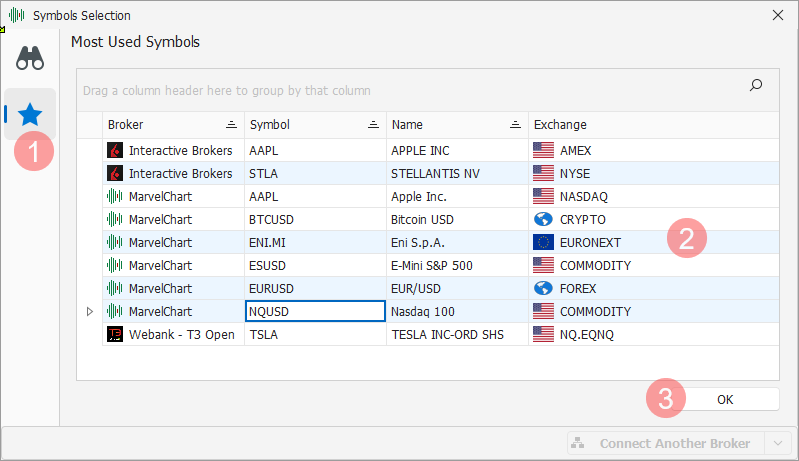Open the Name column filter button
This screenshot has width=799, height=461.
[515, 125]
